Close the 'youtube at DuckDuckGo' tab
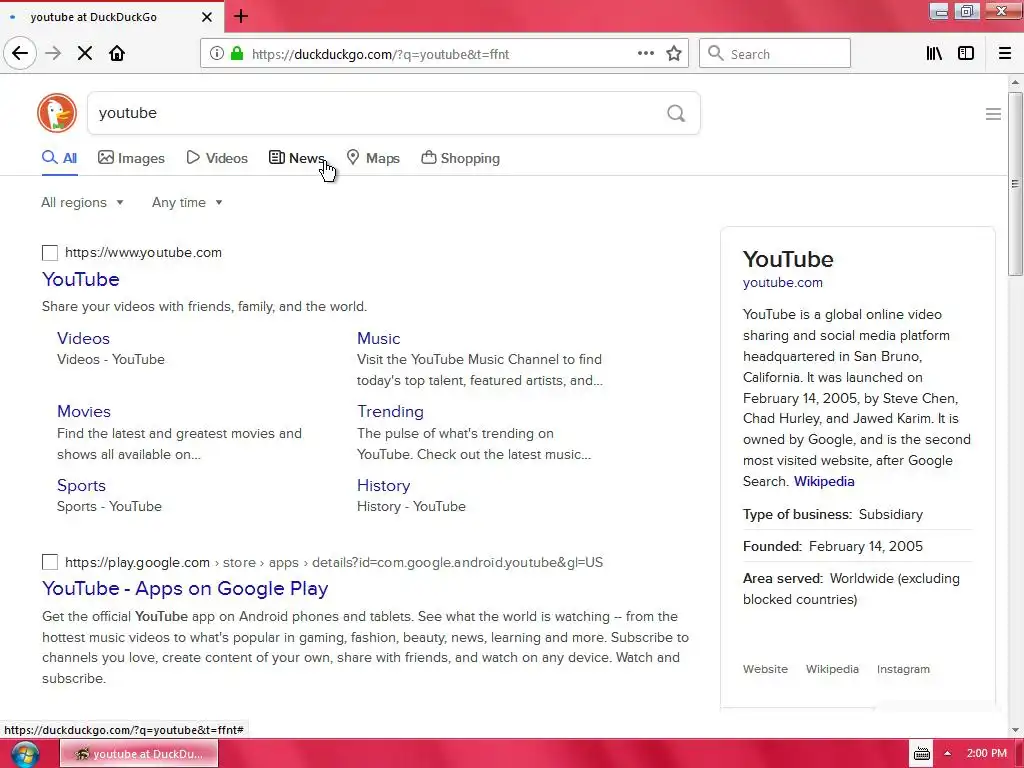The image size is (1024, 768). [206, 17]
